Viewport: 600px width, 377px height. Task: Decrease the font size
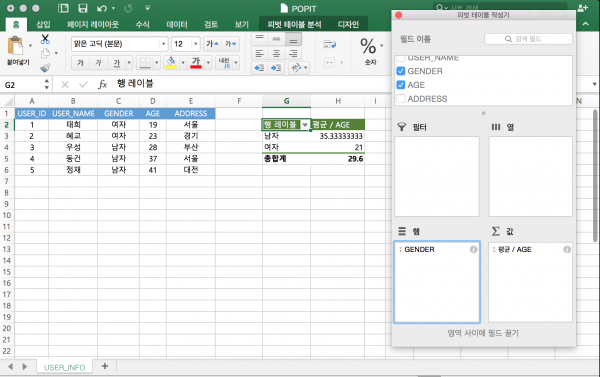click(x=231, y=44)
